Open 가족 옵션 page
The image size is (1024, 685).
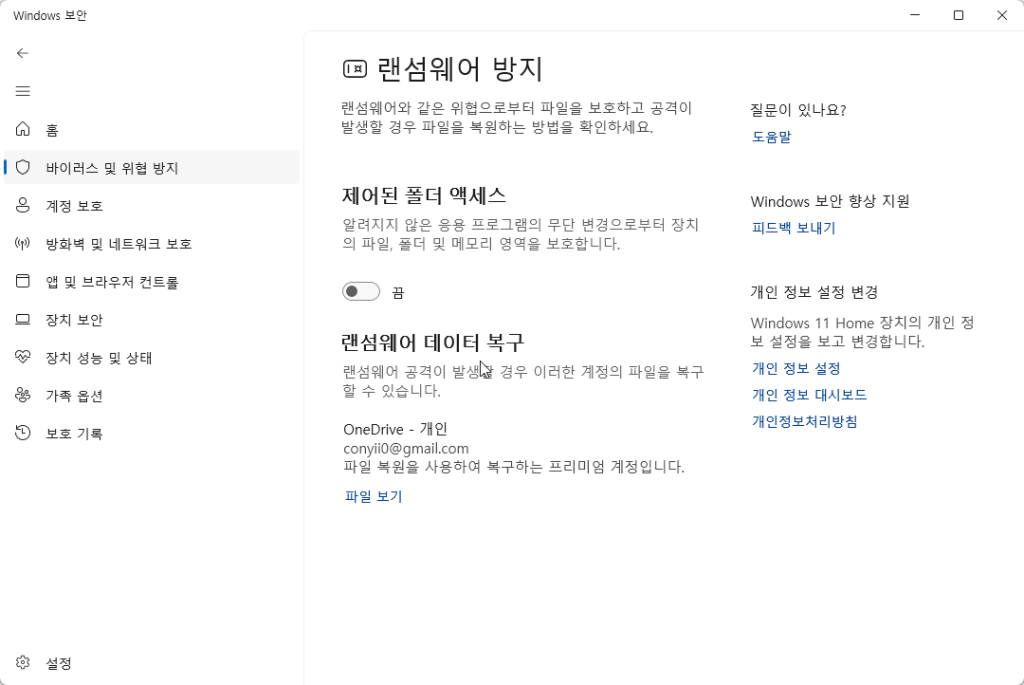[x=152, y=395]
